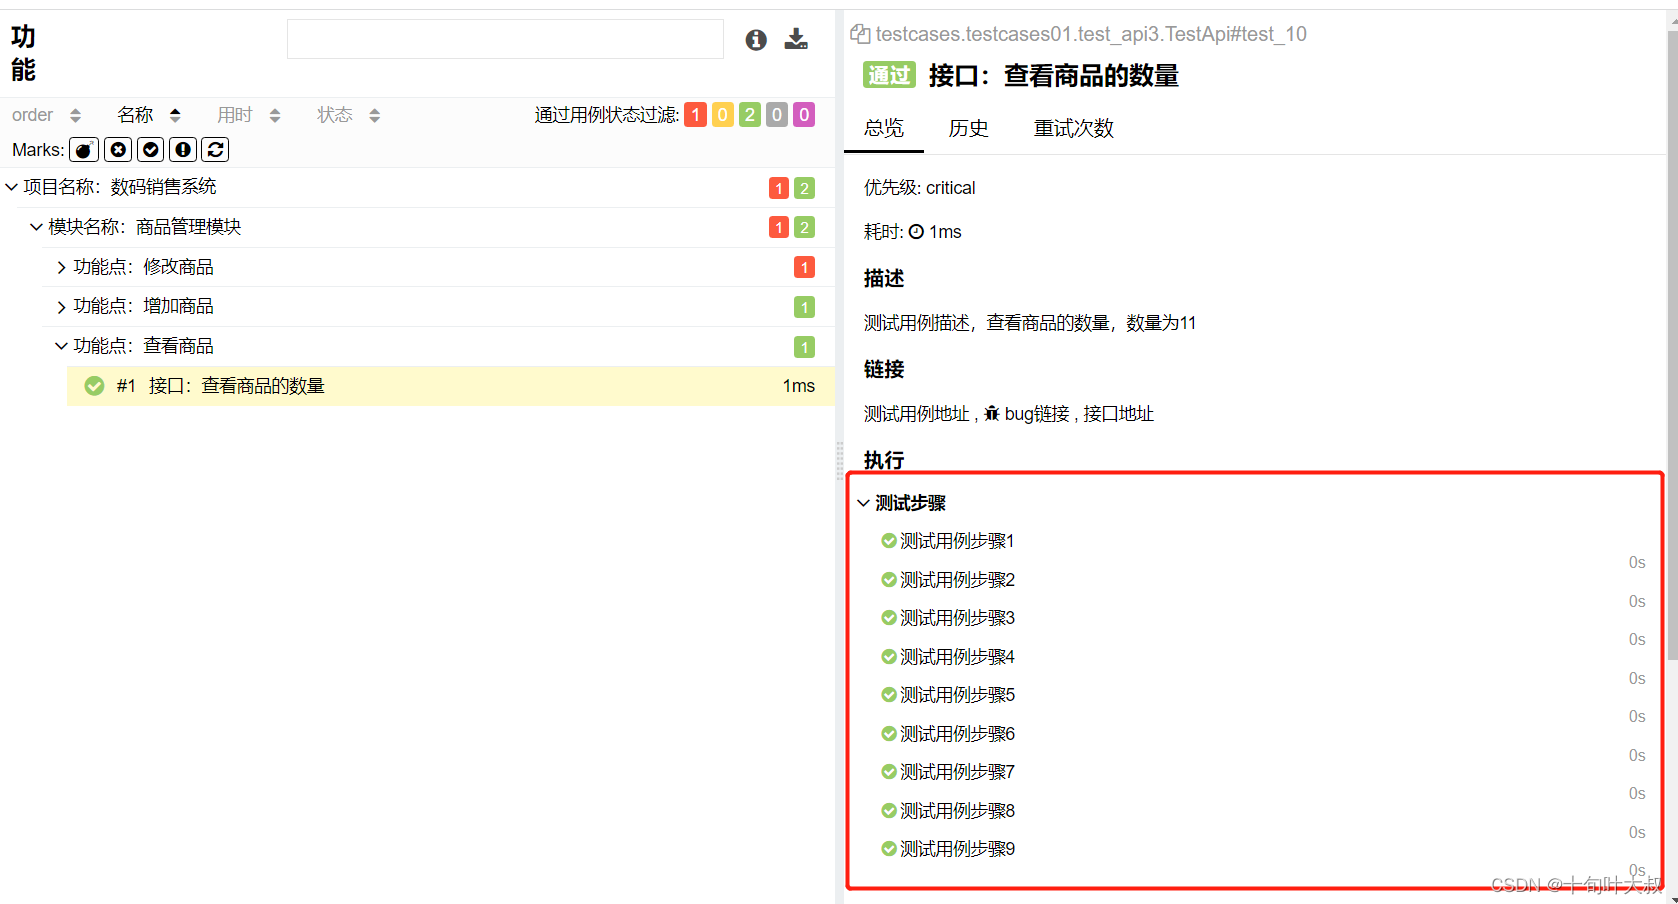Collapse the 测试步骤 section
Viewport: 1678px width, 904px height.
point(863,503)
